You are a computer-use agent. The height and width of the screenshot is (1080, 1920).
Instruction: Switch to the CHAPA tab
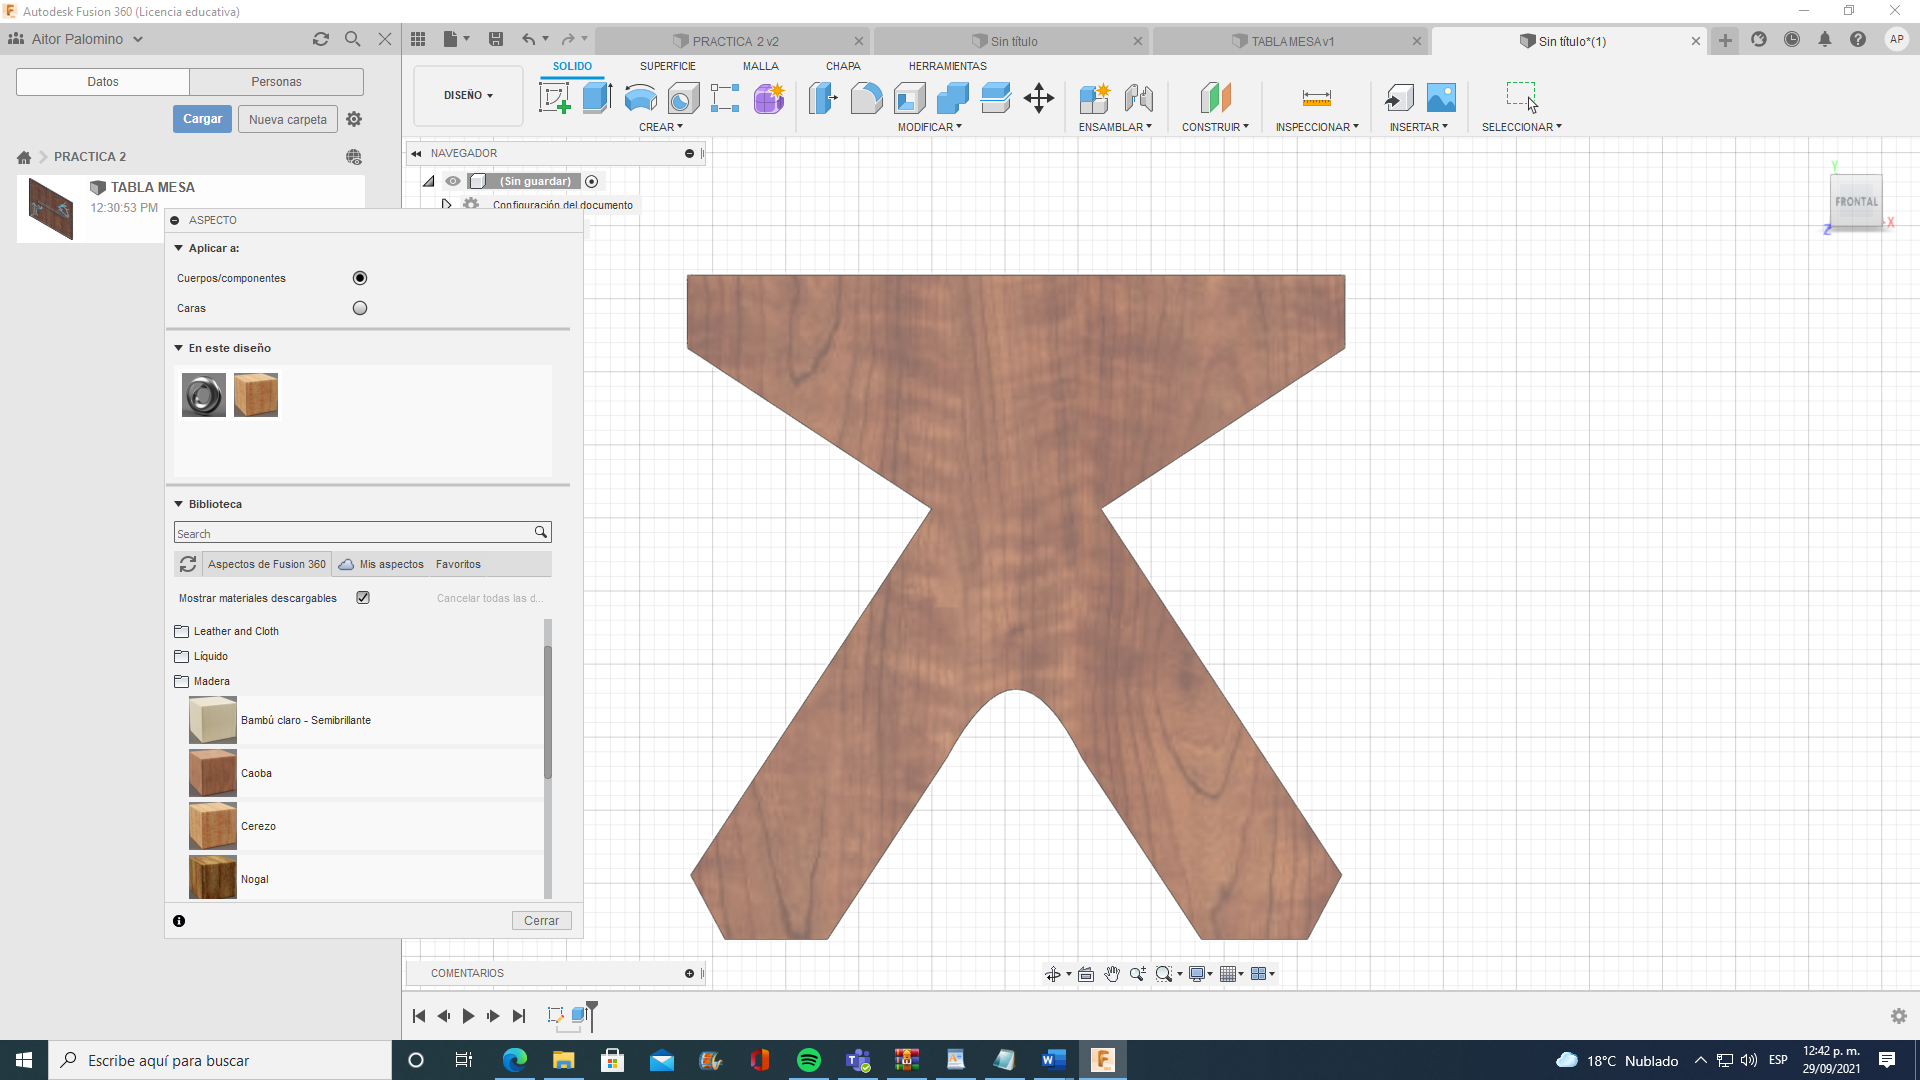(843, 66)
